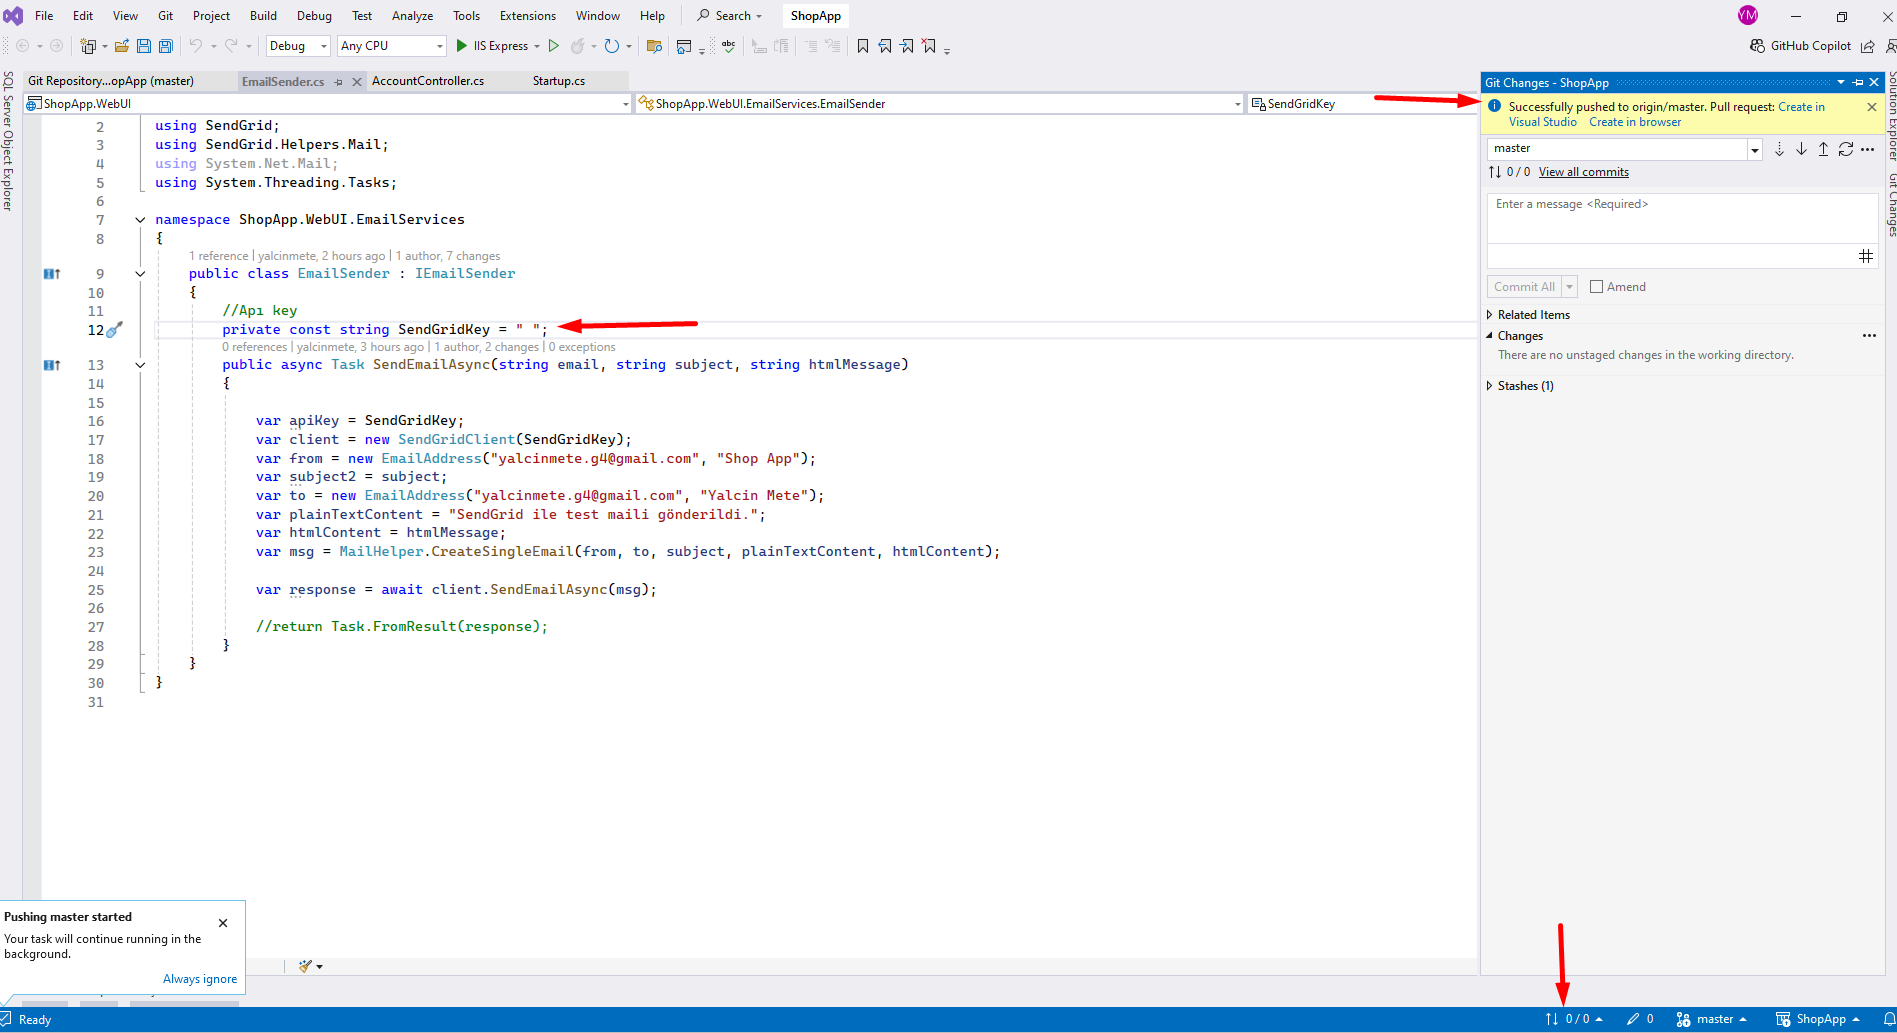Open the File menu
Viewport: 1897px width, 1033px height.
[x=44, y=16]
